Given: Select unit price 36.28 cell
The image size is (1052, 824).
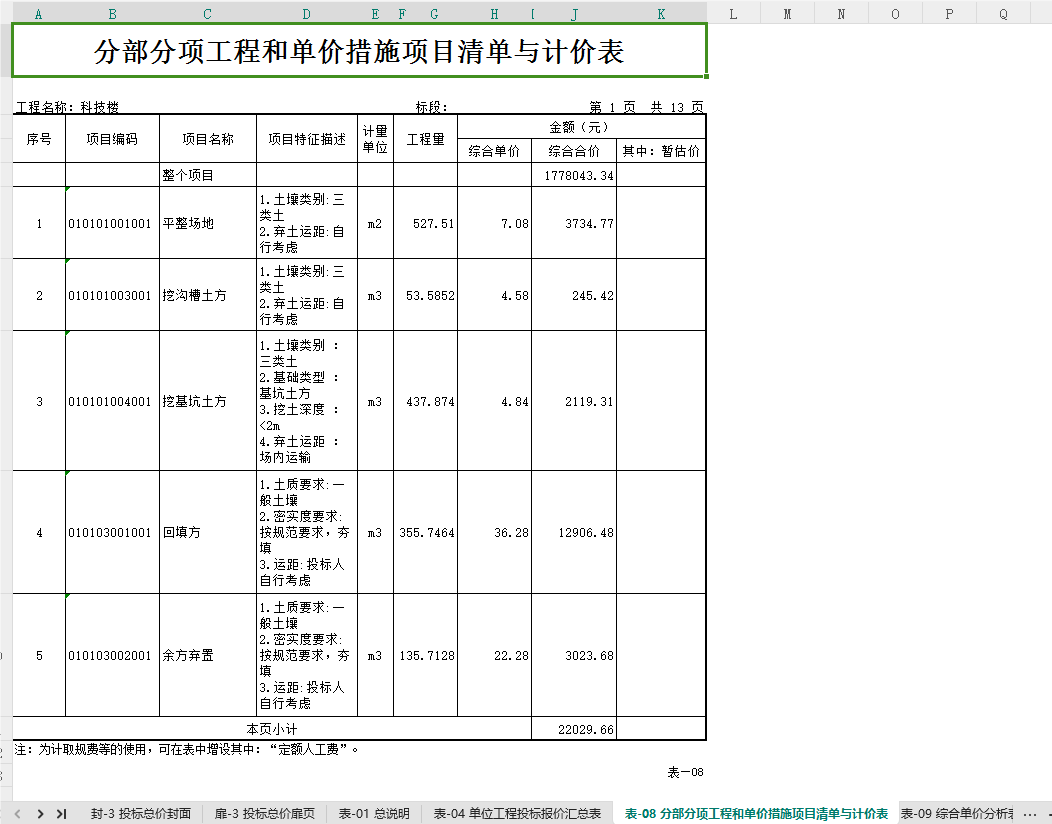Looking at the screenshot, I should click(494, 532).
